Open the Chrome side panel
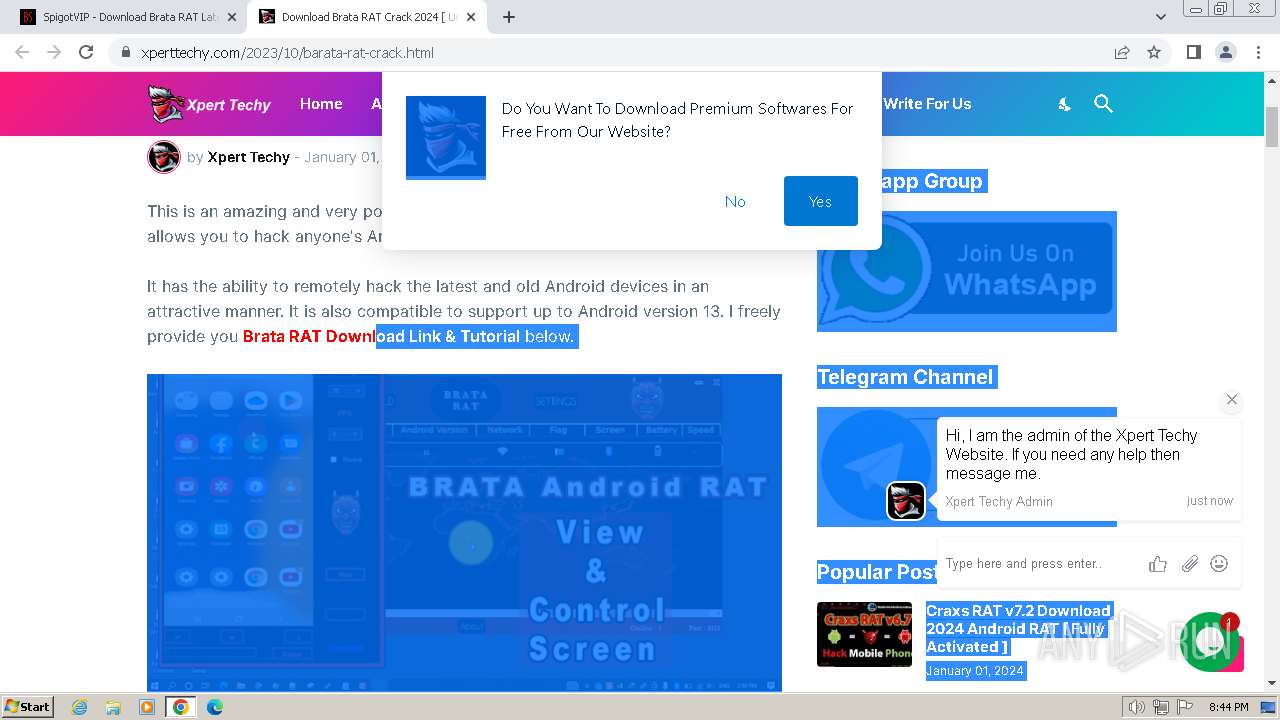 (1193, 52)
